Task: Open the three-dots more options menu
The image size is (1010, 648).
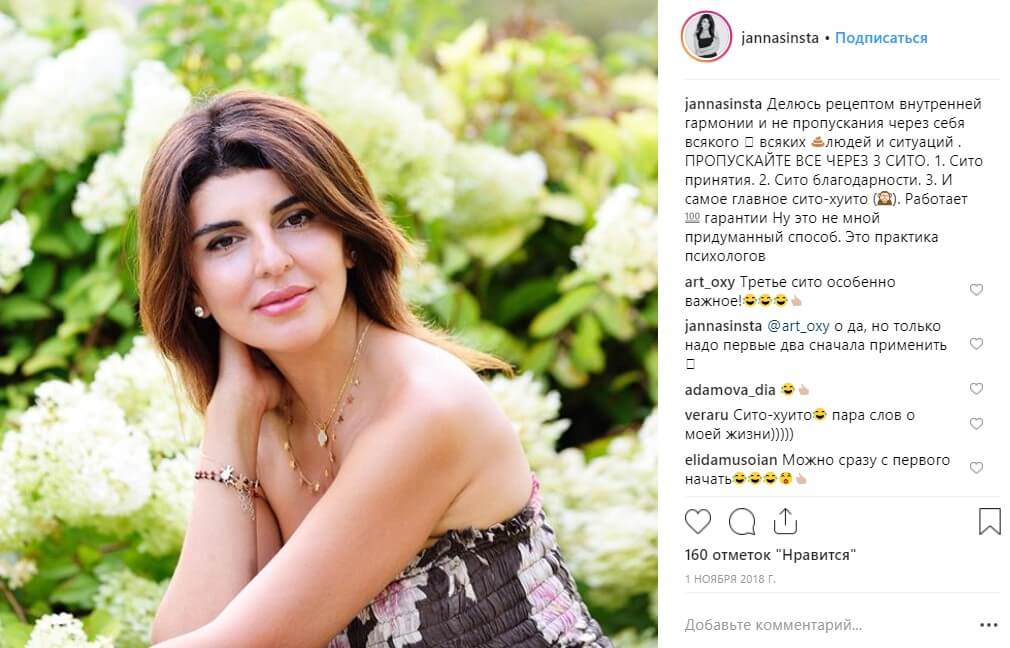Action: click(x=989, y=625)
